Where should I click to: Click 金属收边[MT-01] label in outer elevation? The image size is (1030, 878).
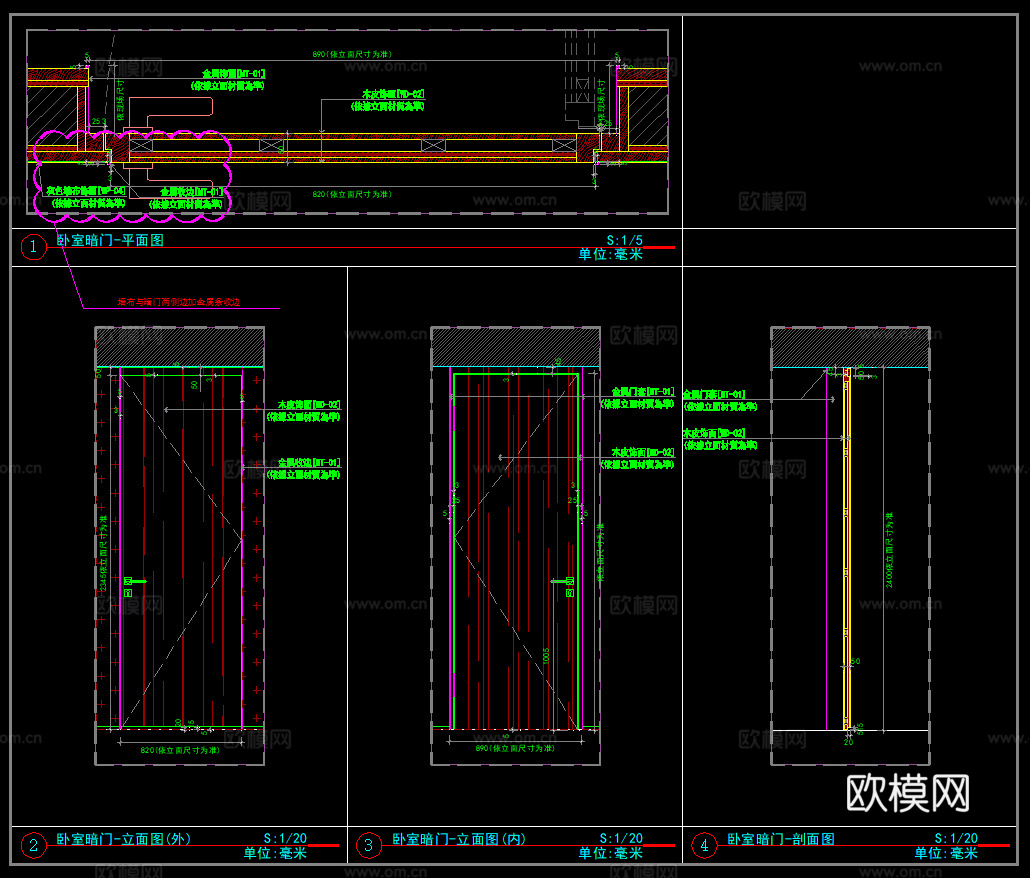click(x=309, y=463)
